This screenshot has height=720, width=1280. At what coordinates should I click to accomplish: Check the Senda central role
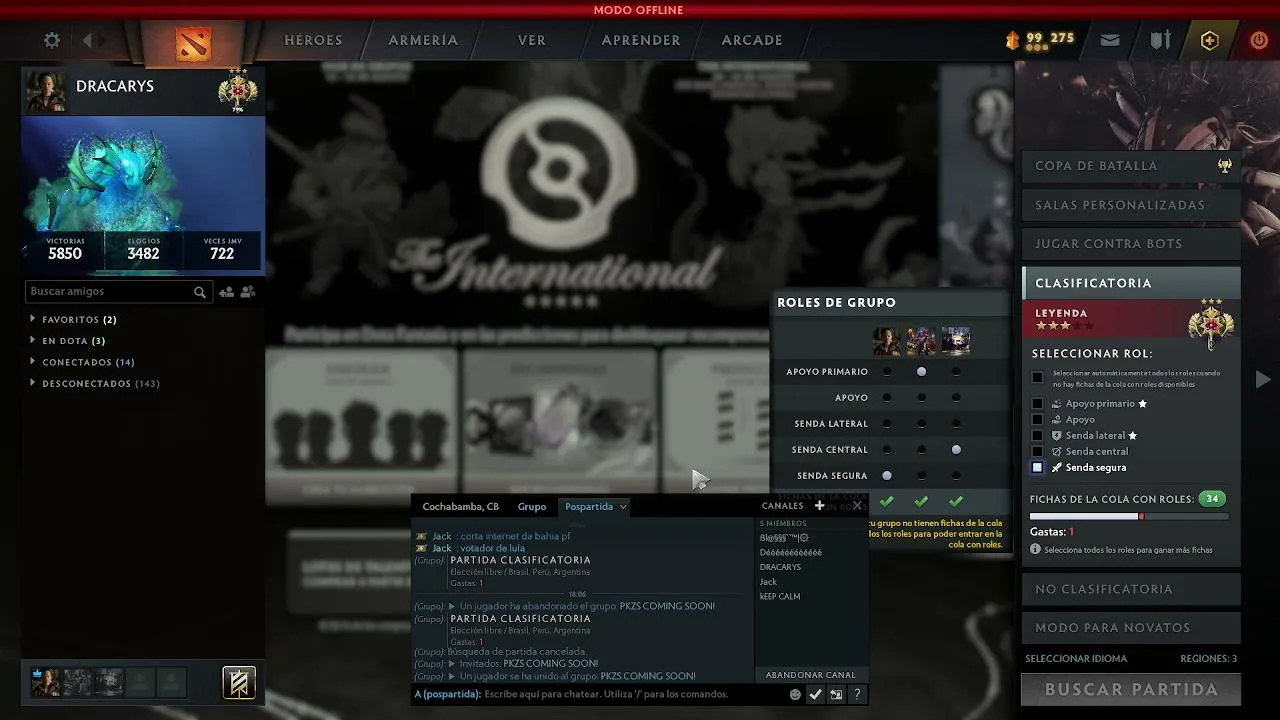coord(1037,452)
